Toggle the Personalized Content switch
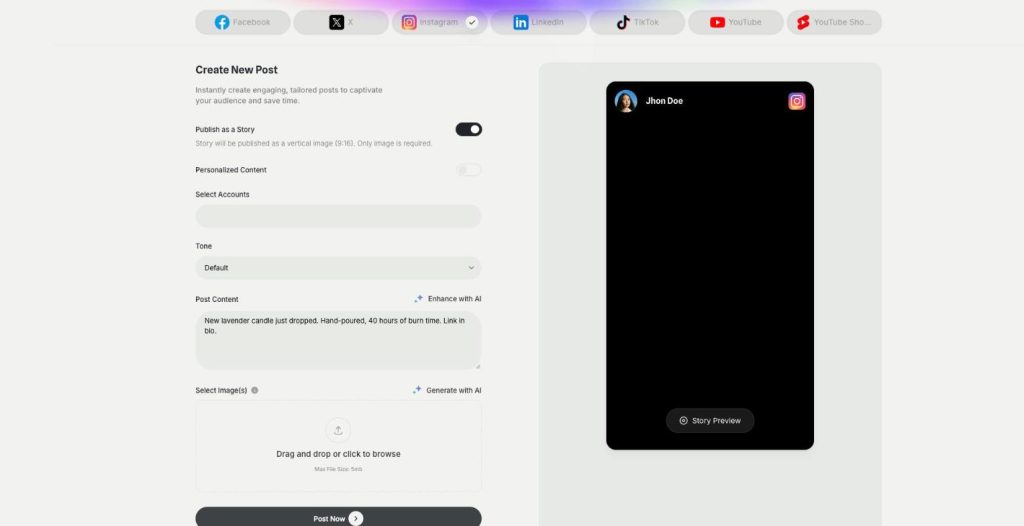Viewport: 1024px width, 526px height. 468,170
